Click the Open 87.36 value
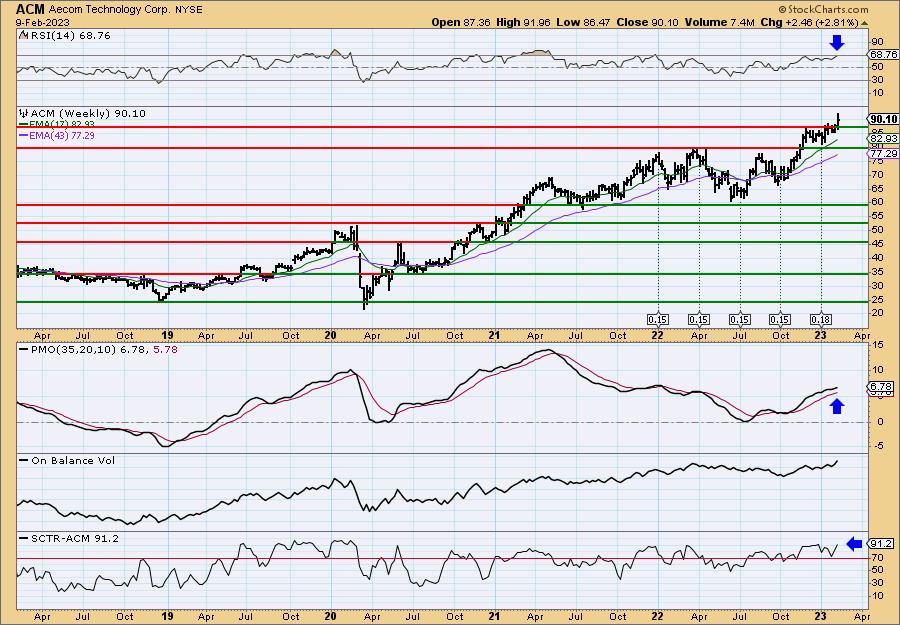The width and height of the screenshot is (900, 625). coord(463,22)
